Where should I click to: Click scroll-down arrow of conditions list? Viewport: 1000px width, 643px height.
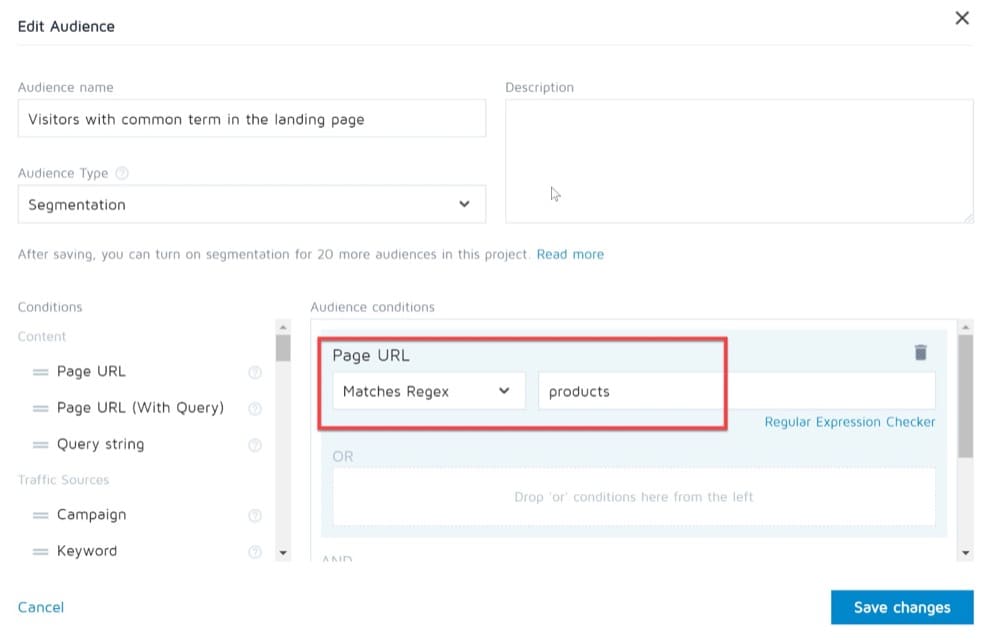tap(283, 552)
